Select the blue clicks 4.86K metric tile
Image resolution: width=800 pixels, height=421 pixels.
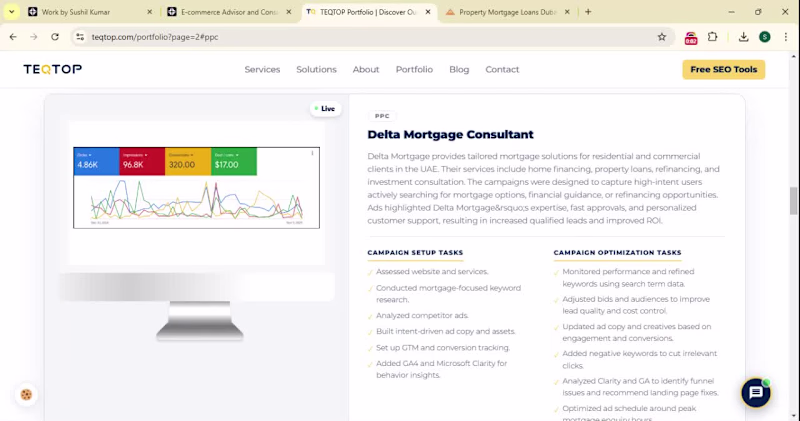click(96, 161)
